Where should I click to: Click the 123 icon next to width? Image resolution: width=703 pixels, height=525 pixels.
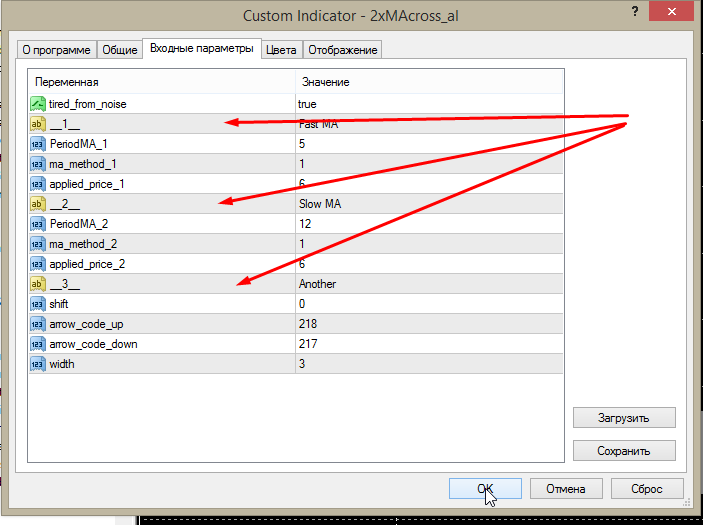pos(38,364)
